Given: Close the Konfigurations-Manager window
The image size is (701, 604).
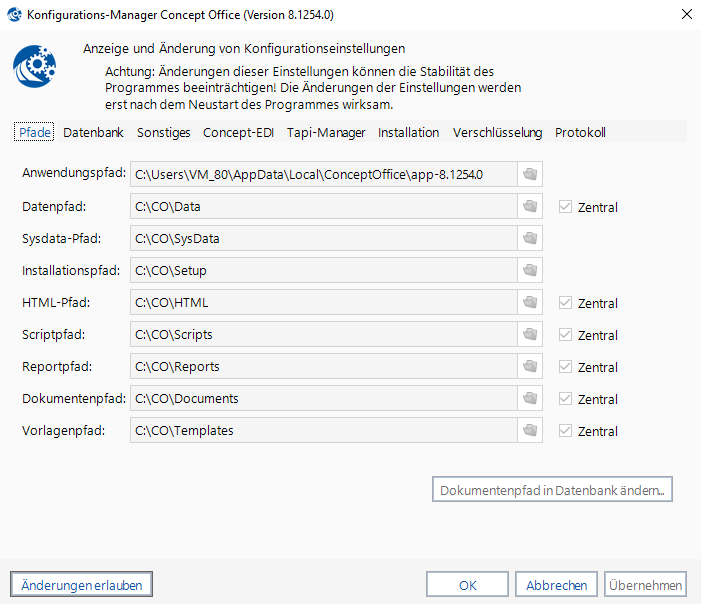Looking at the screenshot, I should [686, 15].
